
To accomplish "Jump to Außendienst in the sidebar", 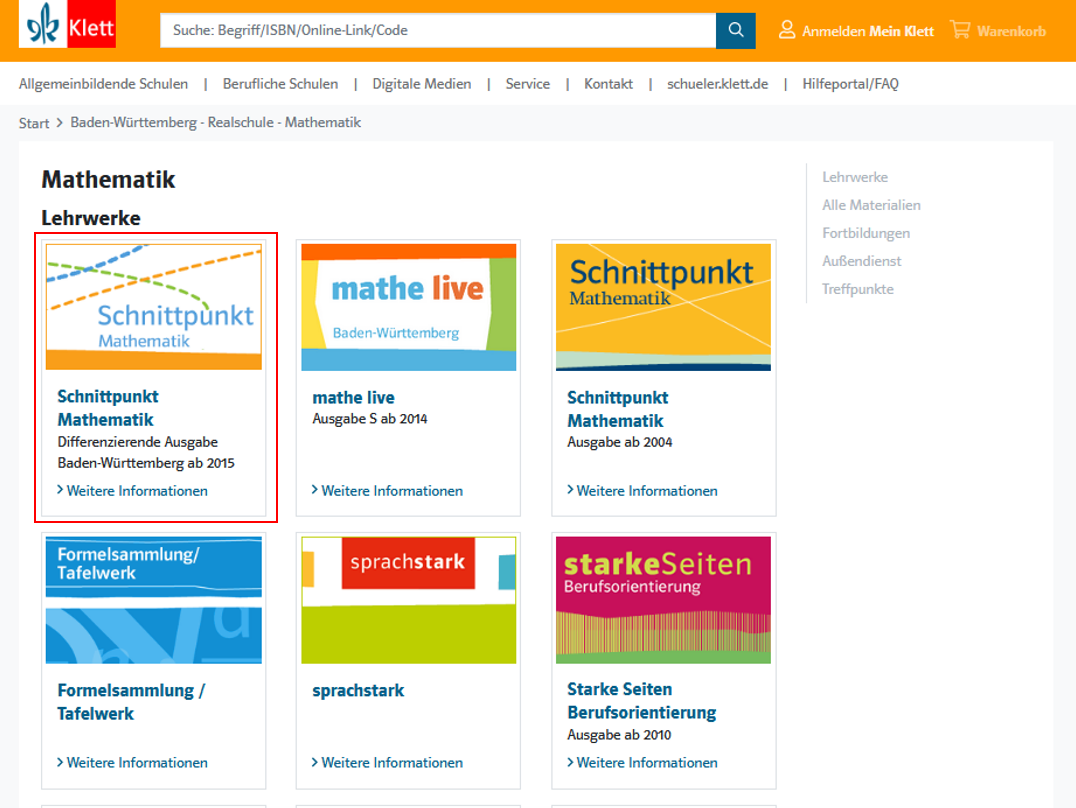I will (861, 261).
